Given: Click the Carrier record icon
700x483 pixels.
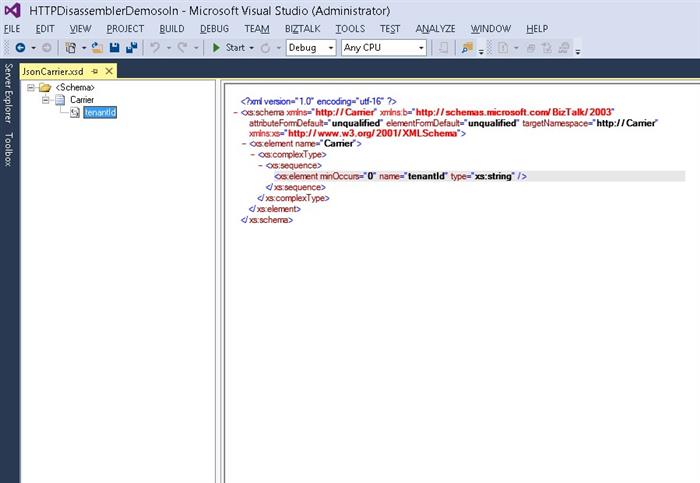Looking at the screenshot, I should click(60, 100).
